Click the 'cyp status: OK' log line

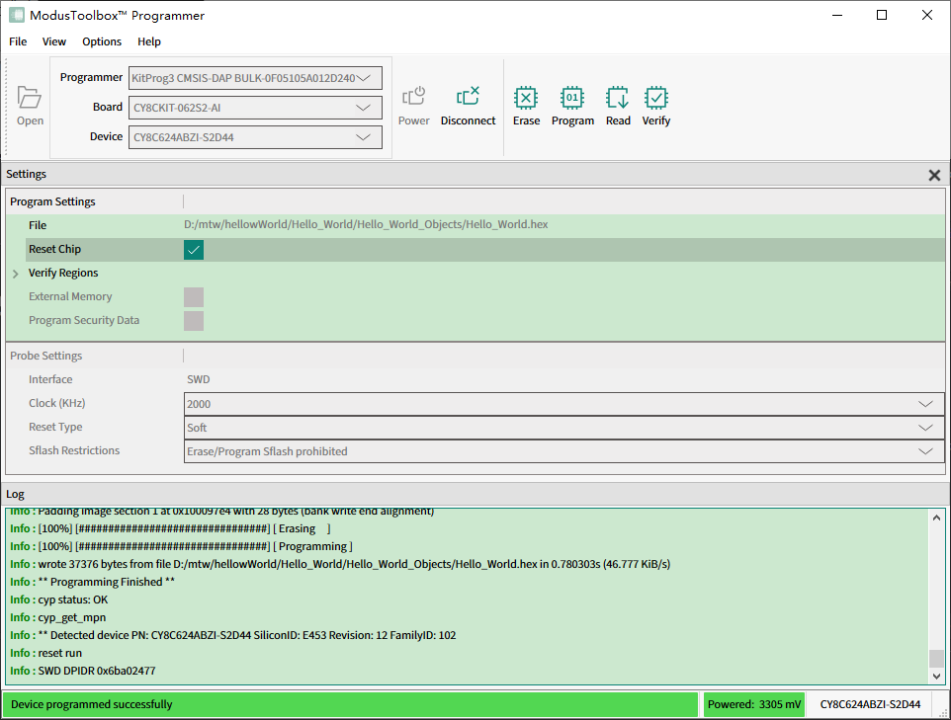point(59,599)
